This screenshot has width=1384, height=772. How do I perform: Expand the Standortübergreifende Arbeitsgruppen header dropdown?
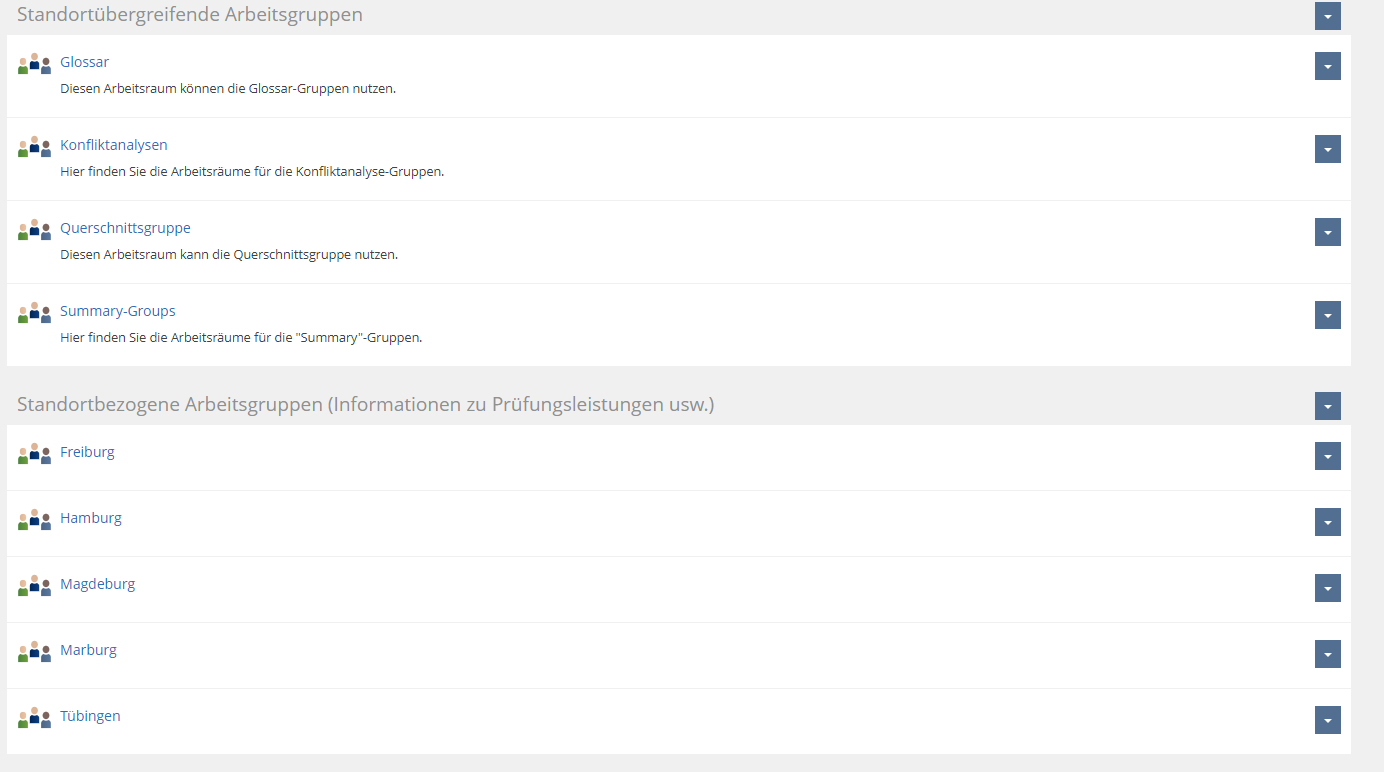1327,16
